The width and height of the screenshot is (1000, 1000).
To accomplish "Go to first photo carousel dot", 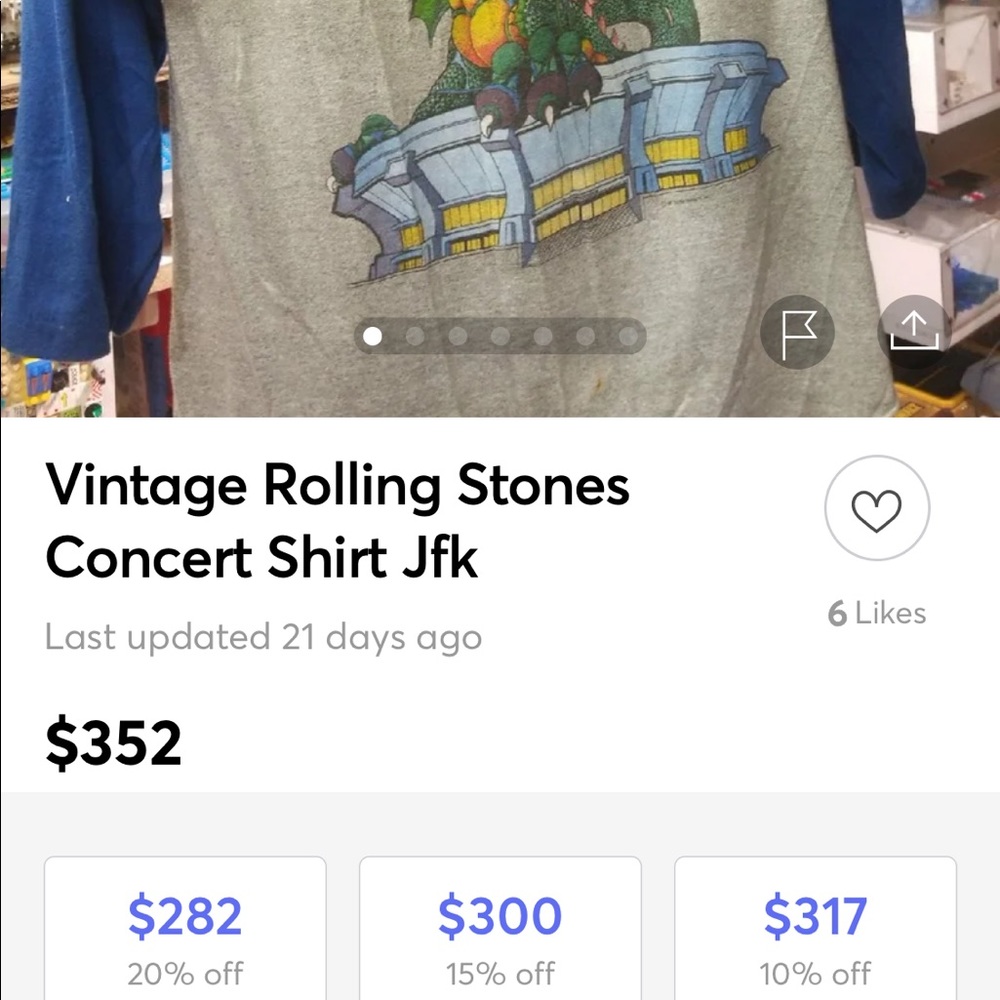I will click(373, 337).
